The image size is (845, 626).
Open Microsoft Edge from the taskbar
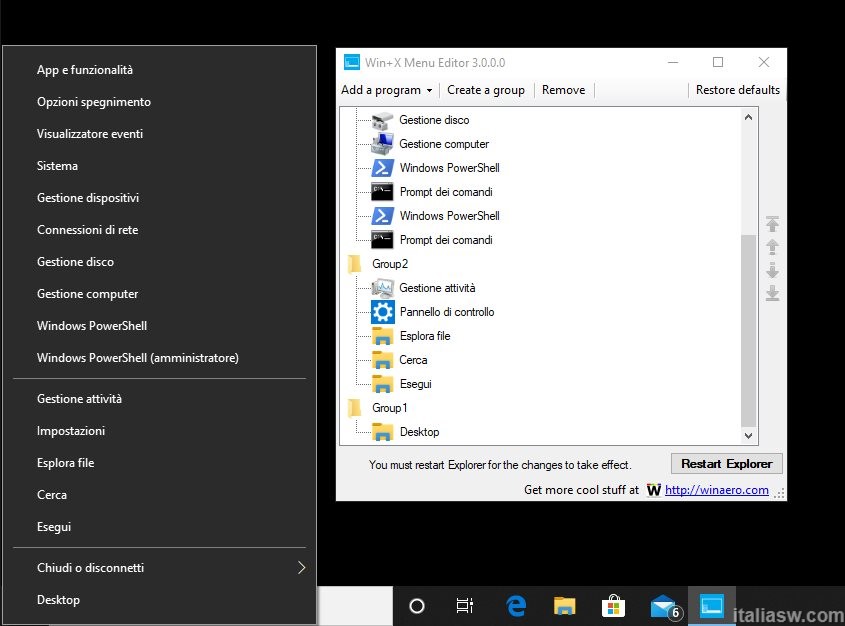(x=516, y=606)
